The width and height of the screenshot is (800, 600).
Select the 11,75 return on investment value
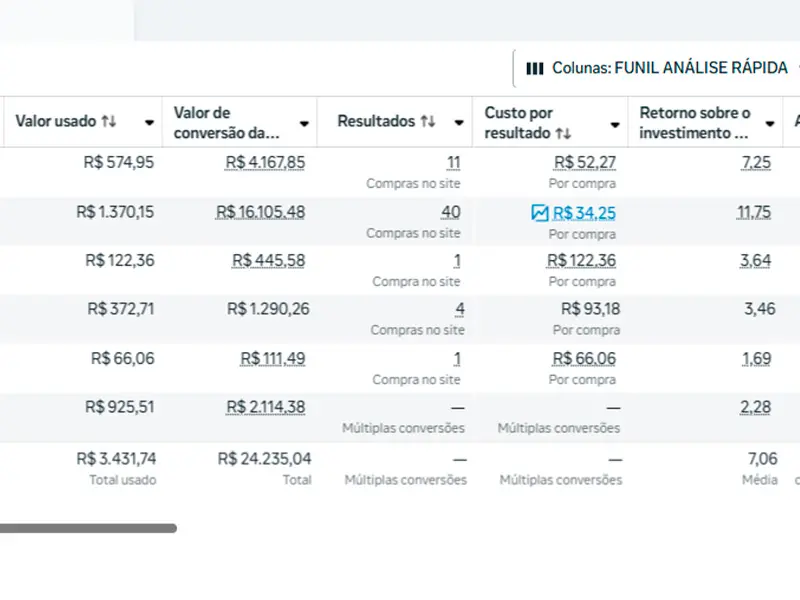(x=754, y=212)
